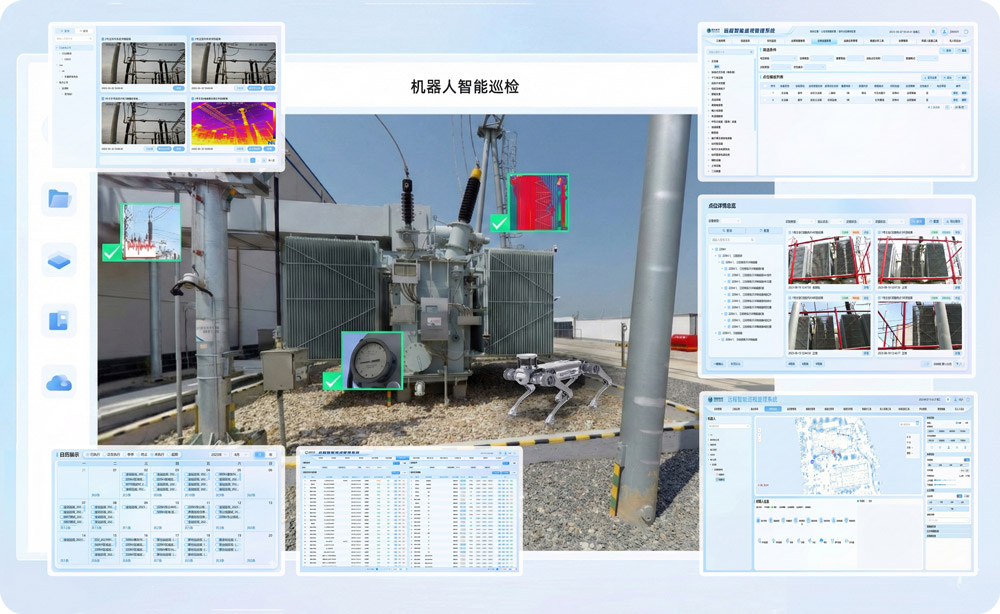Select the first tab in top-left image panel
1000x614 pixels.
coord(64,32)
